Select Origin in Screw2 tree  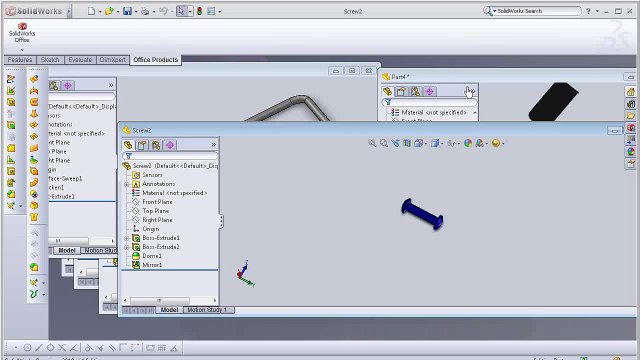pos(151,229)
